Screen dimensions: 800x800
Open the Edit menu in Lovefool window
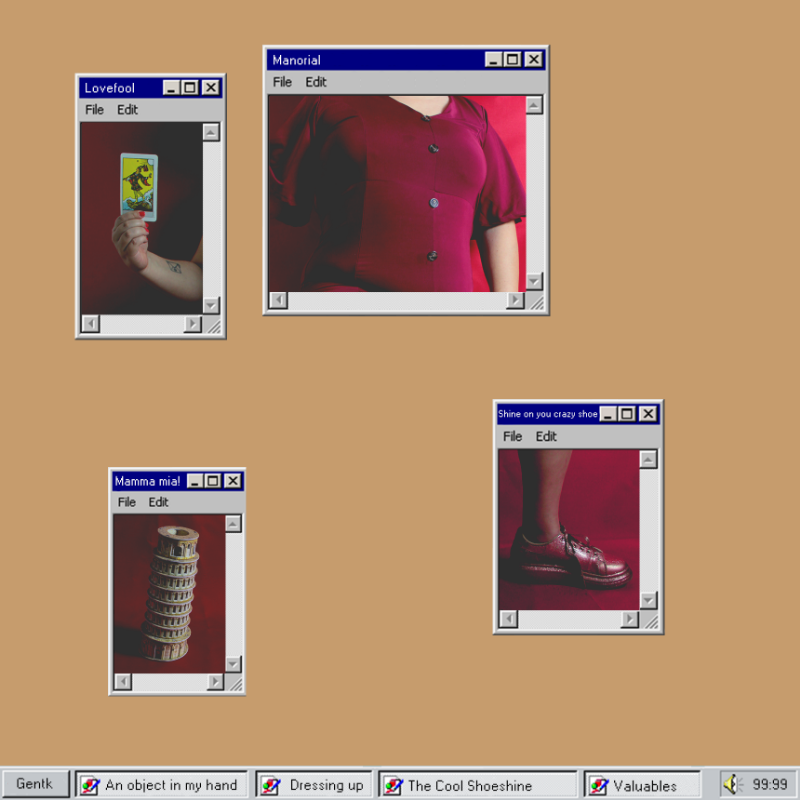[128, 110]
